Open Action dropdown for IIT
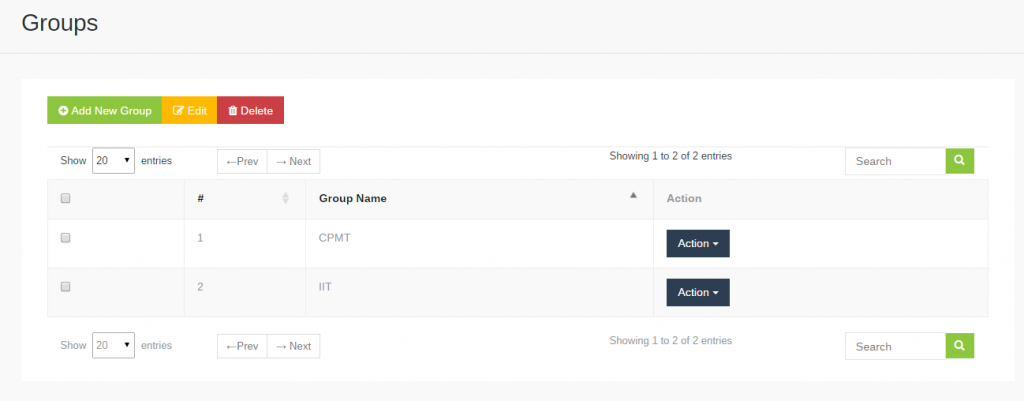1024x401 pixels. pos(698,293)
